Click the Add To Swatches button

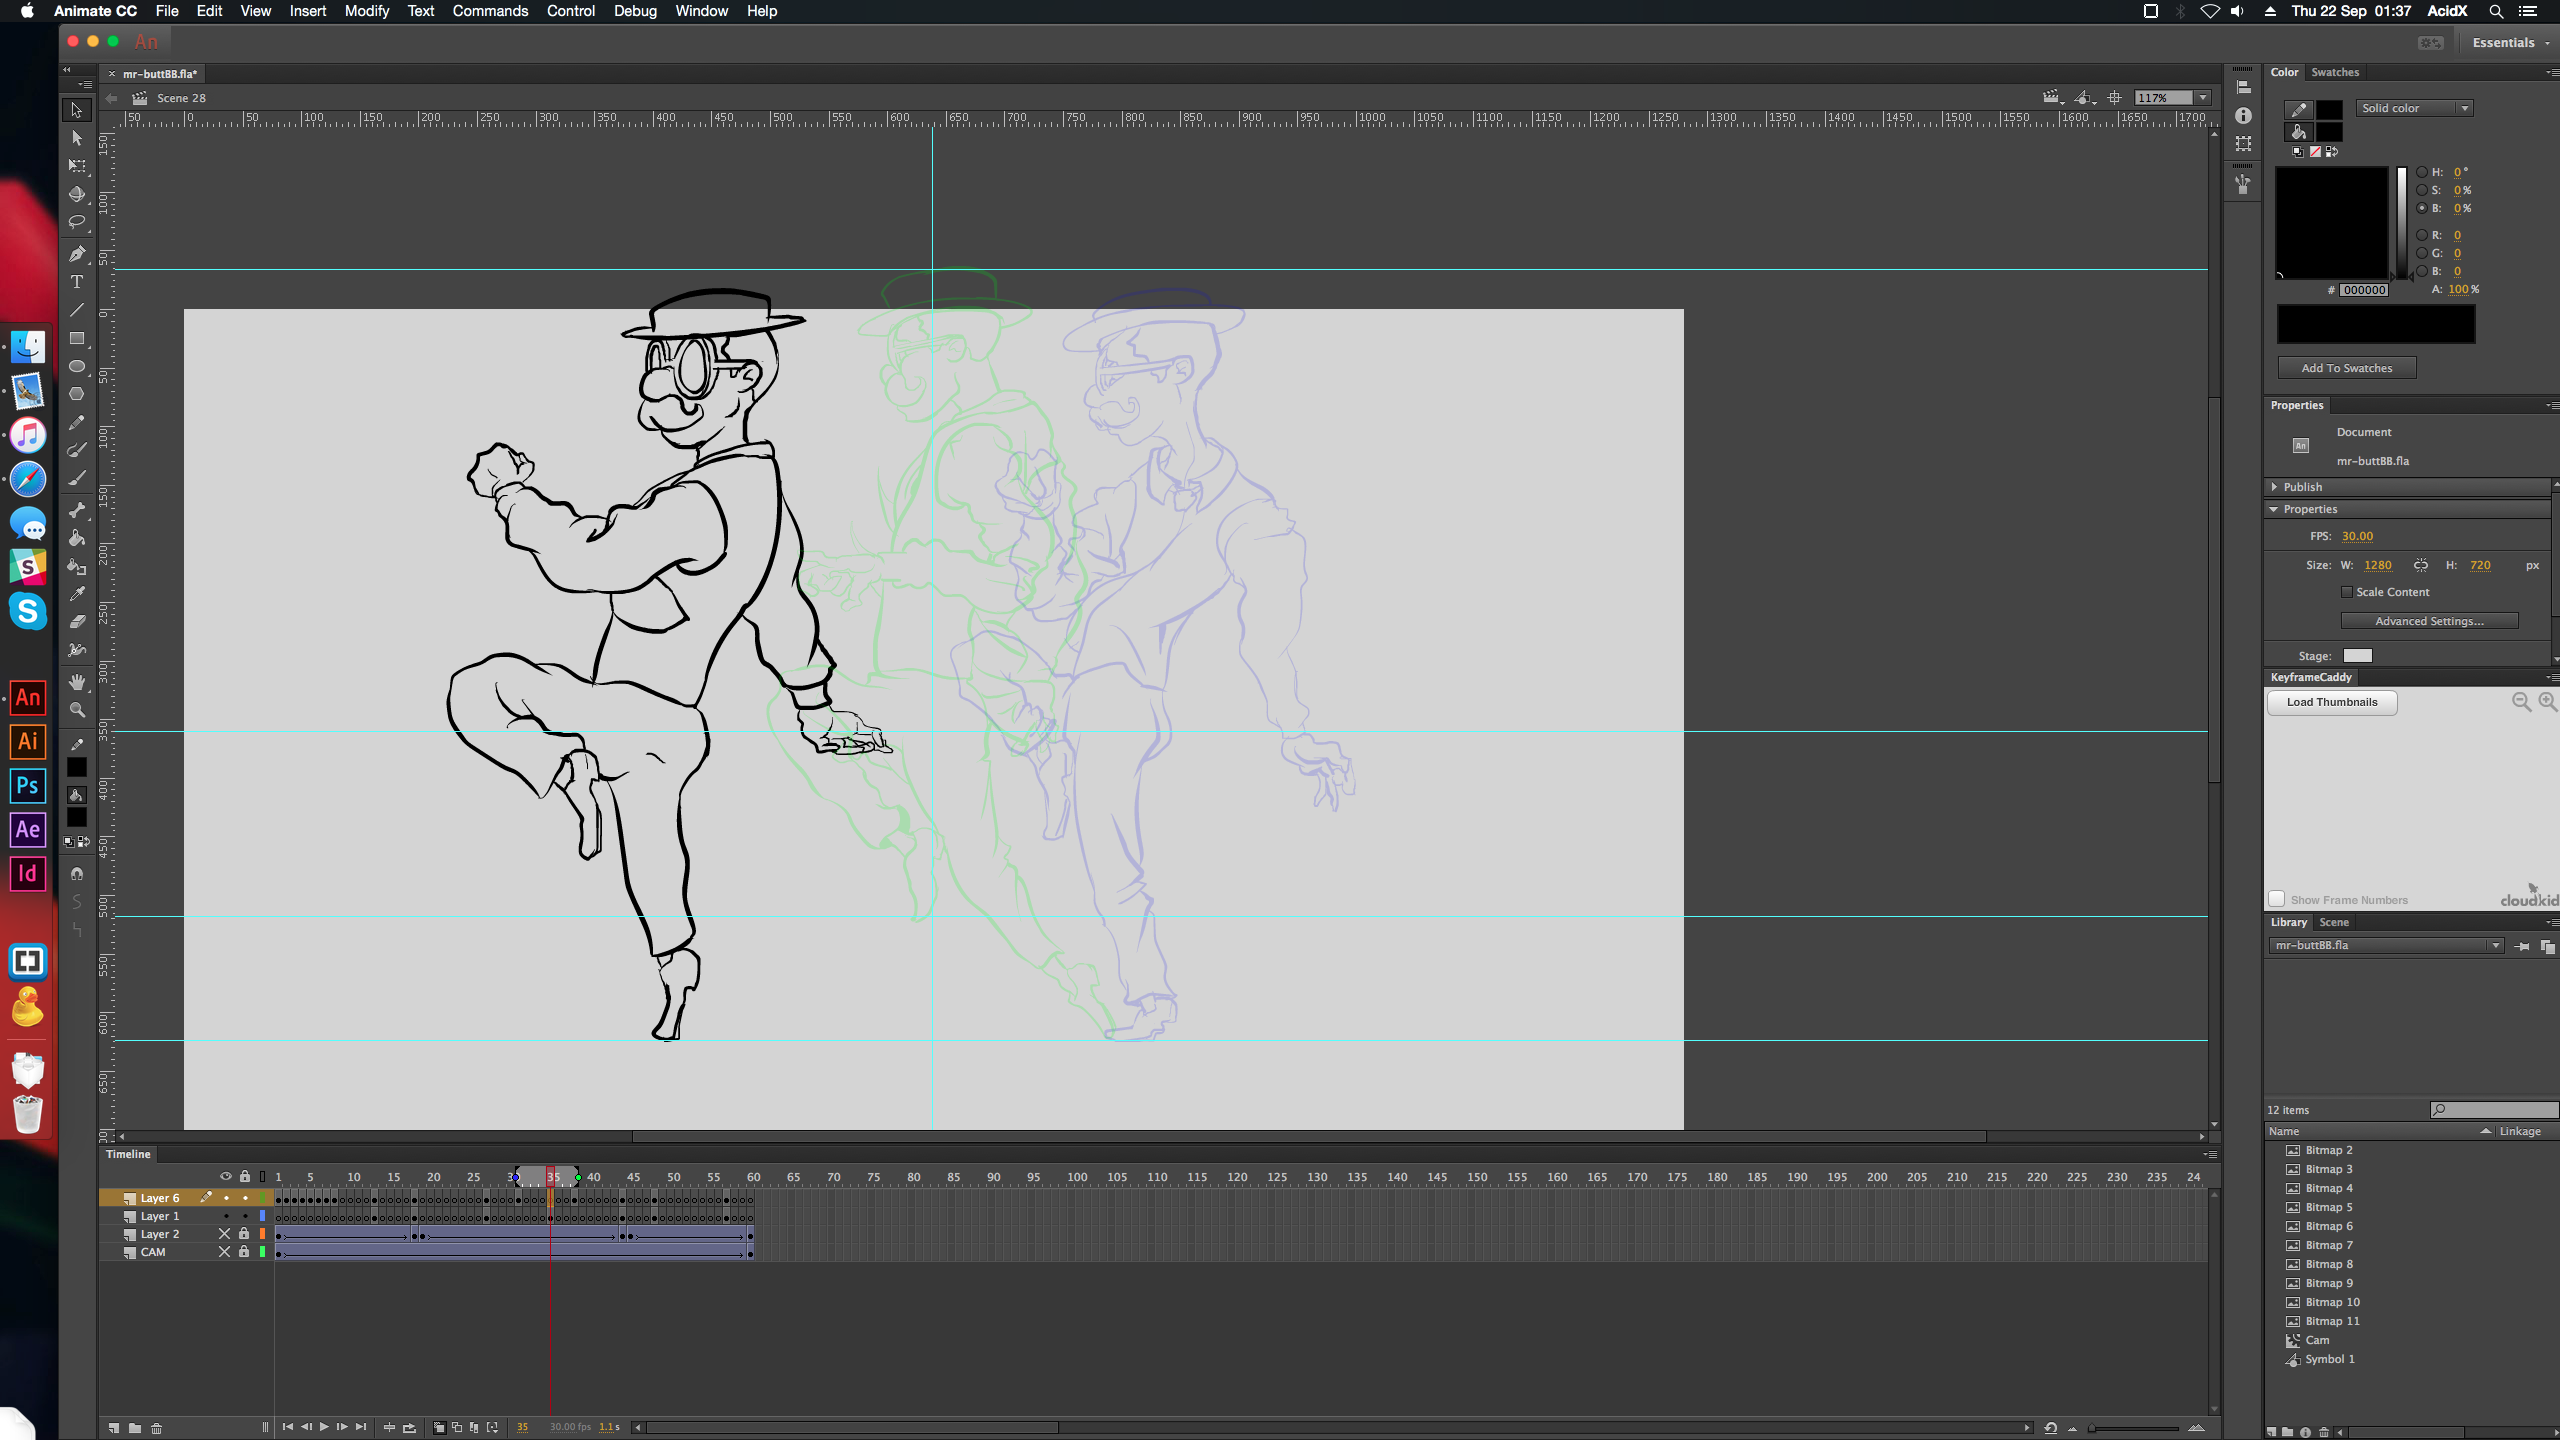2347,368
